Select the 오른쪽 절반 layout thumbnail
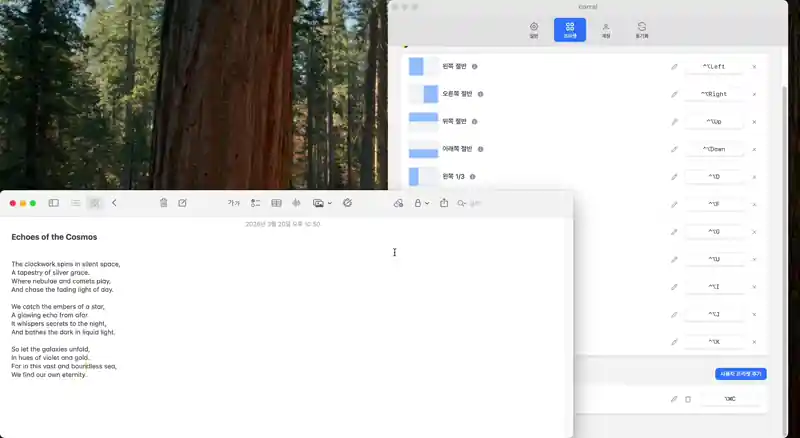Image resolution: width=800 pixels, height=438 pixels. pyautogui.click(x=423, y=94)
